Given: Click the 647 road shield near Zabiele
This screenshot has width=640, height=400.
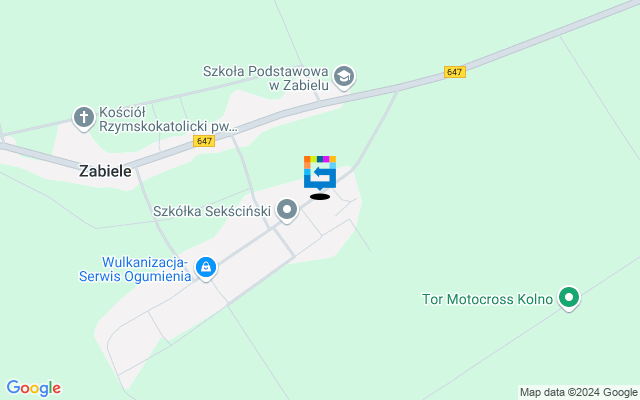Looking at the screenshot, I should 204,141.
